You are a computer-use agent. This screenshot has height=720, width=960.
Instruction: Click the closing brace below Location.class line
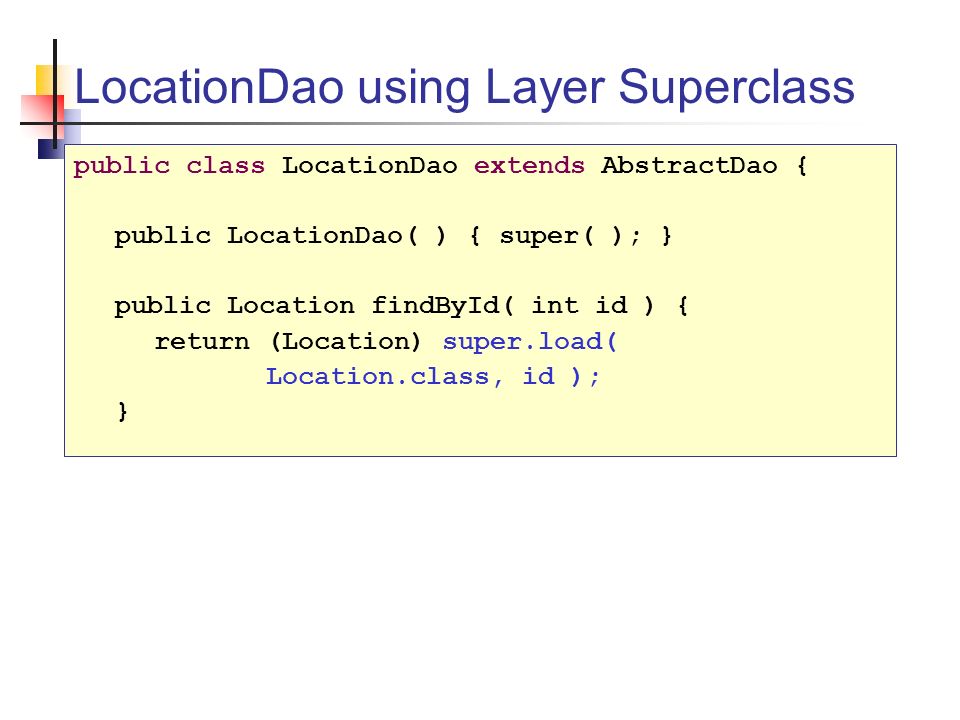pyautogui.click(x=123, y=411)
